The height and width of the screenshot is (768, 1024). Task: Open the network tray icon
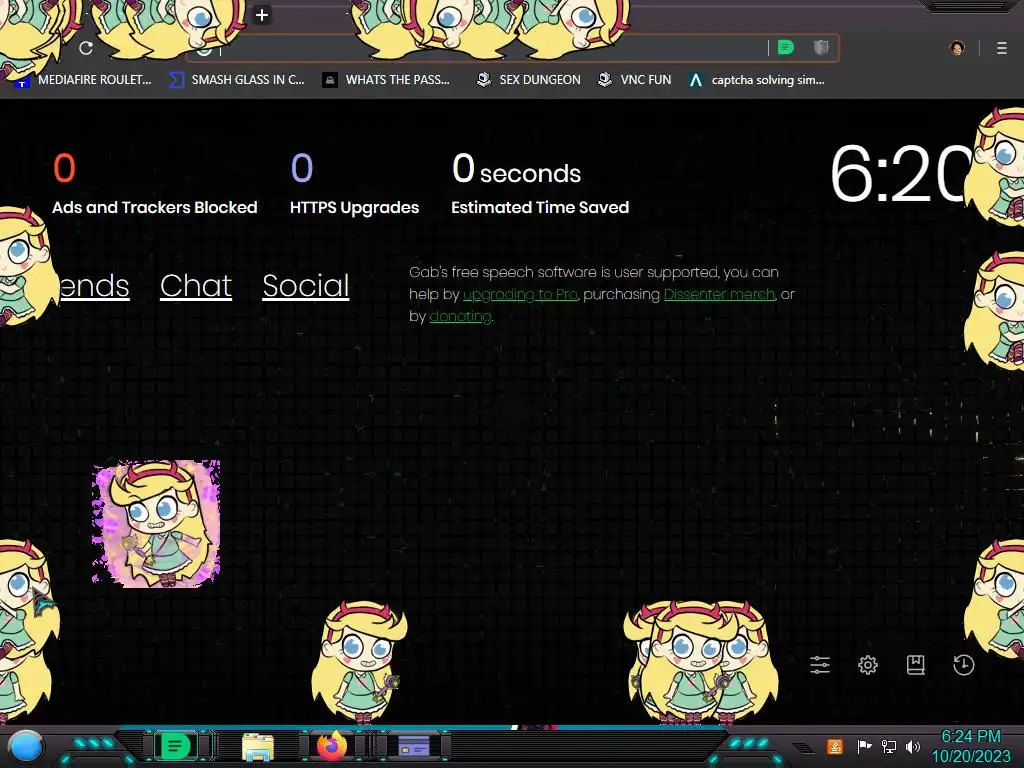[x=889, y=746]
